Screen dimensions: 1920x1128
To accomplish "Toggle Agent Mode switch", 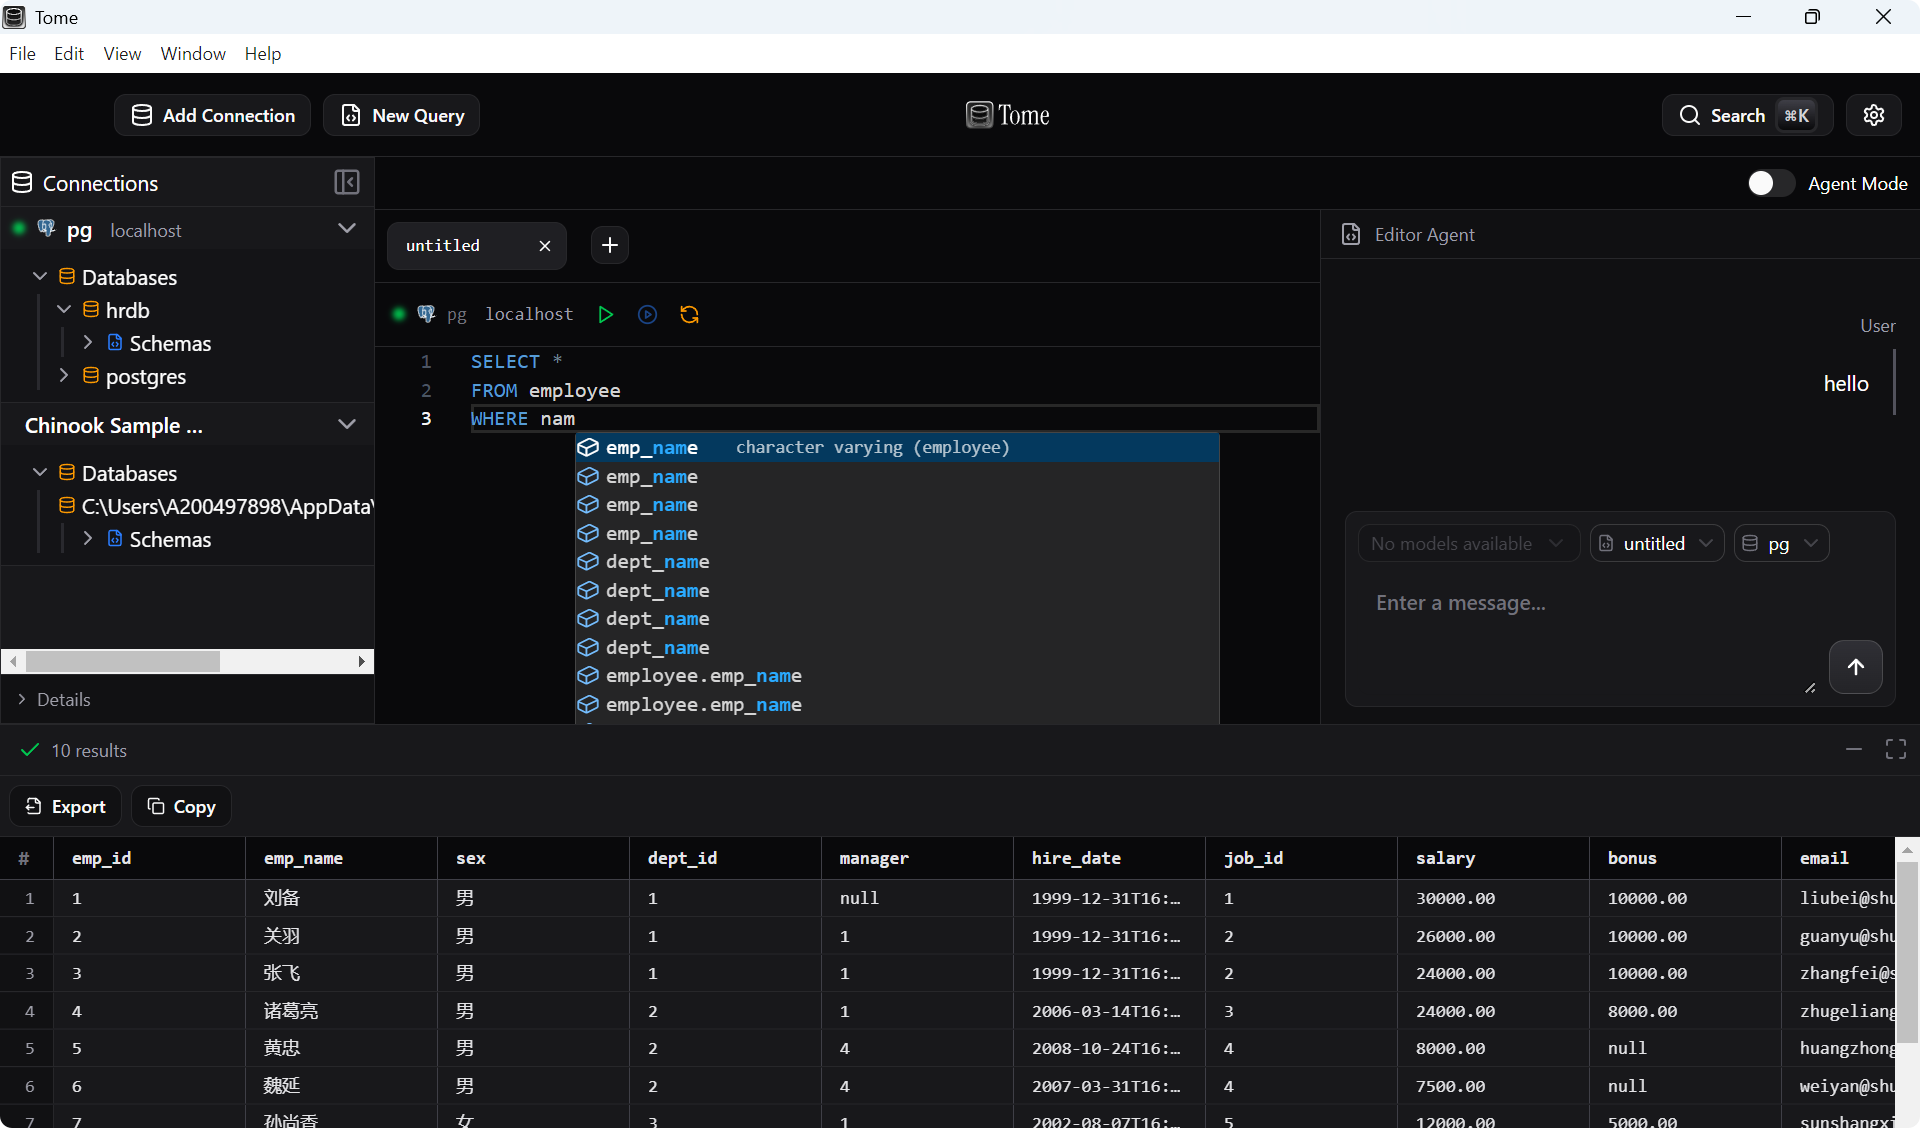I will coord(1770,183).
